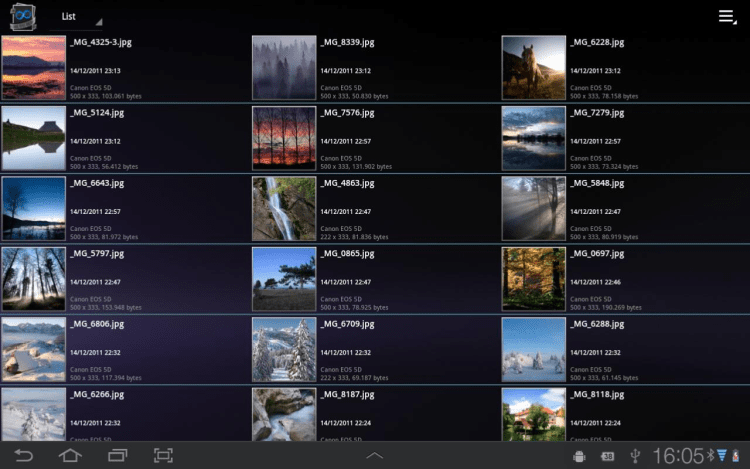
Task: Select the file name _MG_8187.jpg
Action: pyautogui.click(x=347, y=394)
